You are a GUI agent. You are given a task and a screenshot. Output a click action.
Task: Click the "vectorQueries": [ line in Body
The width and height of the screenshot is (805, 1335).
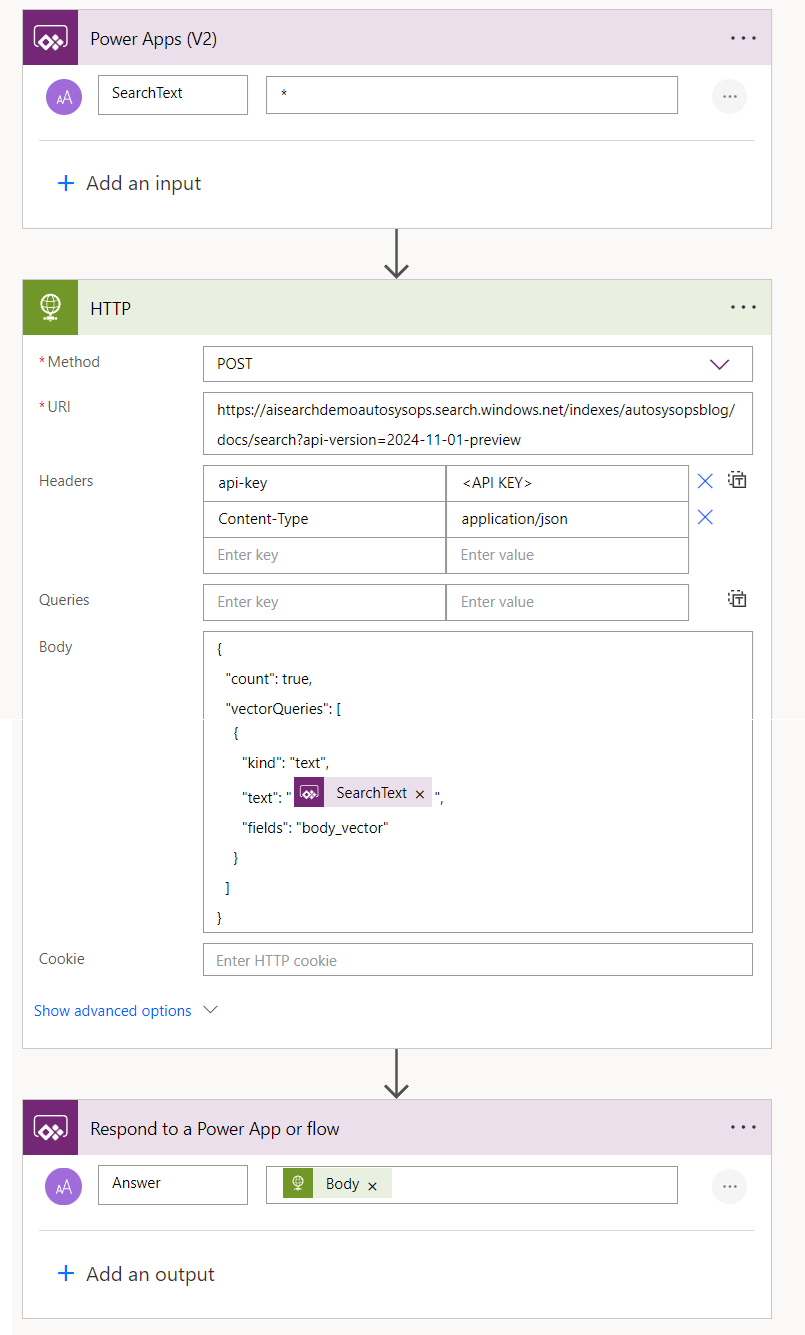tap(284, 709)
